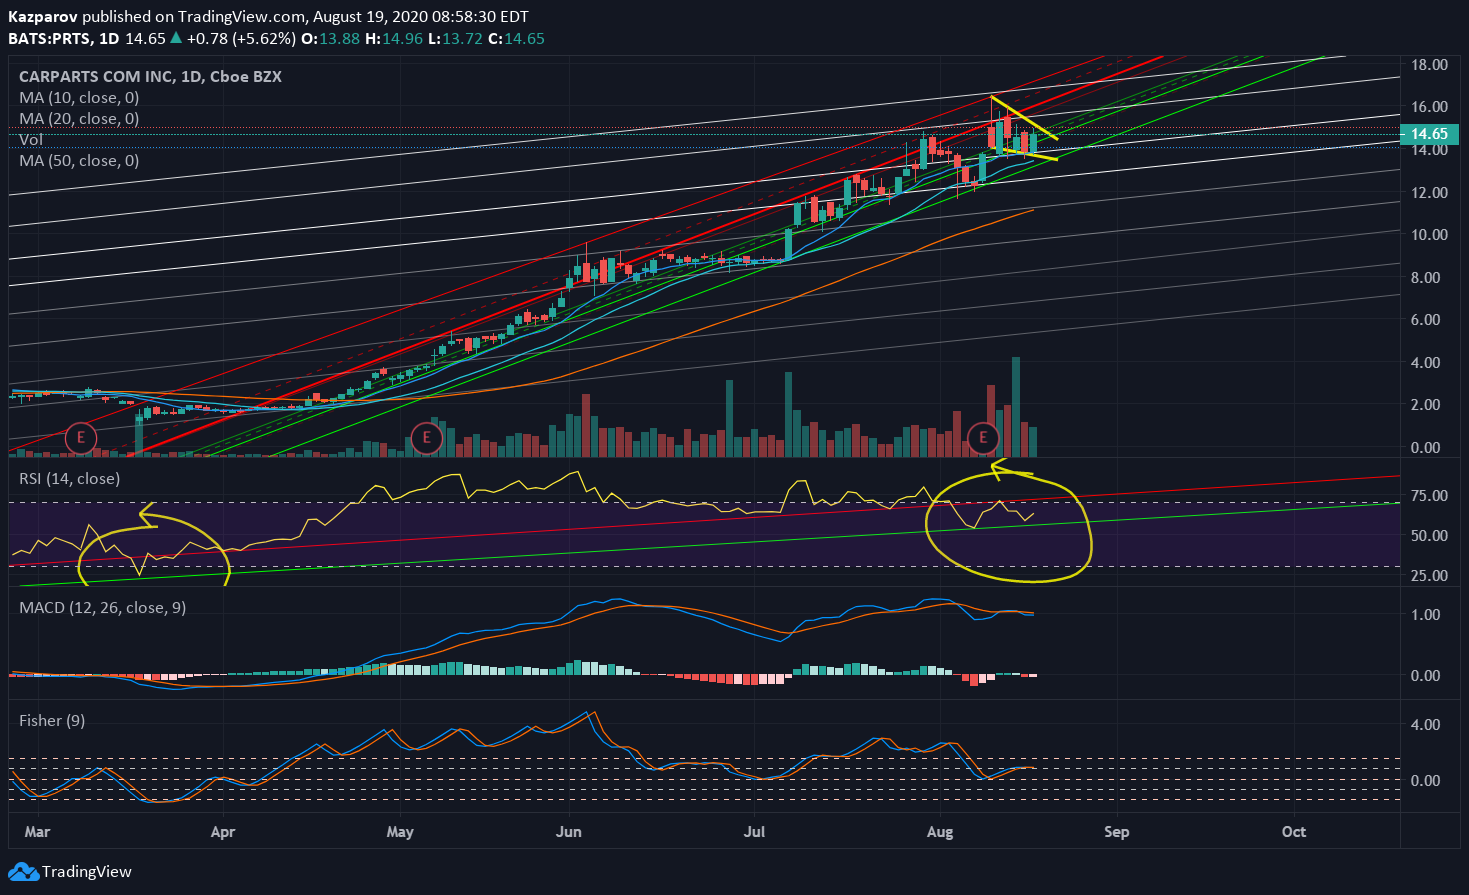Click the Jul label on the time axis
The image size is (1469, 895).
754,832
